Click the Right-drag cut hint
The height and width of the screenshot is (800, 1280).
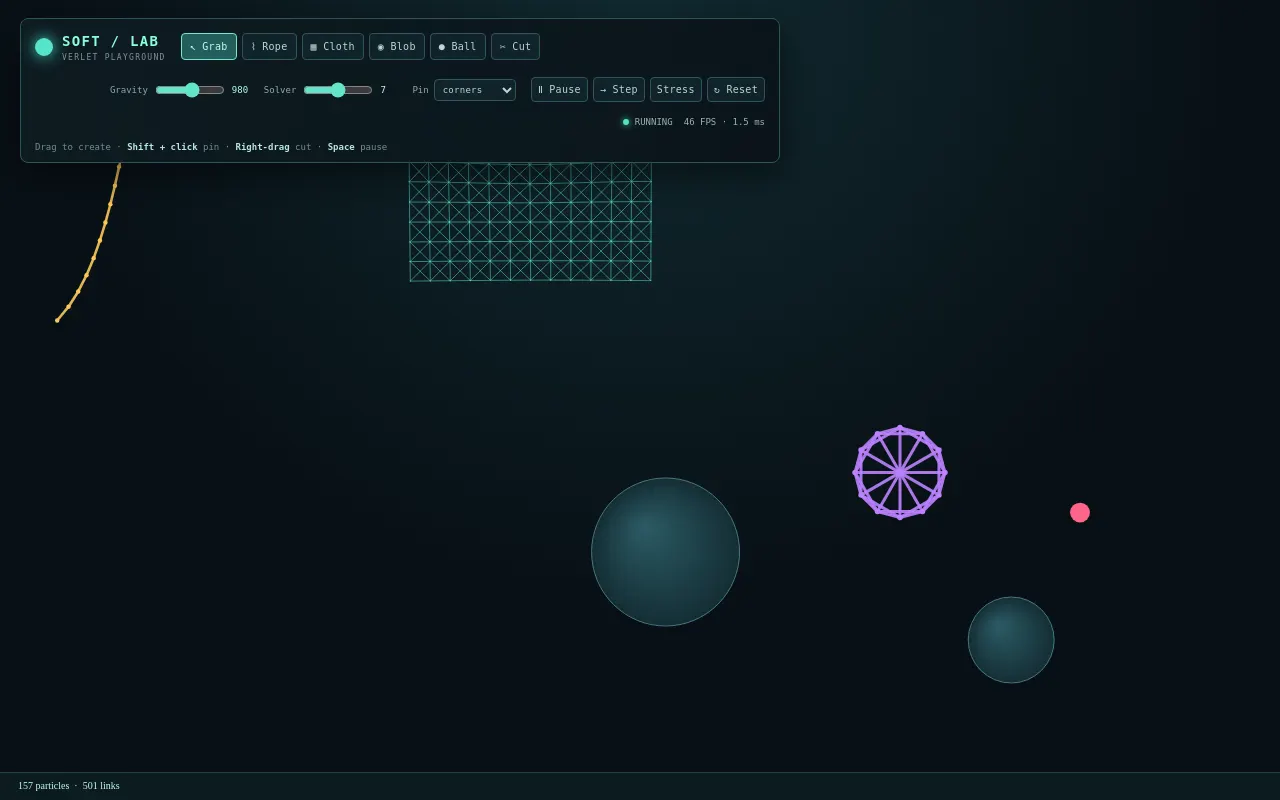(273, 147)
